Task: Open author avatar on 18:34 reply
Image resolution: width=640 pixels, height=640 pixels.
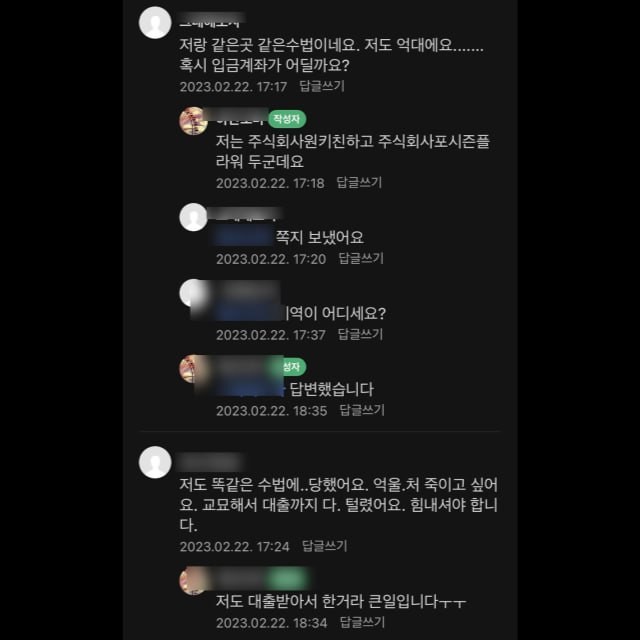Action: click(x=193, y=580)
